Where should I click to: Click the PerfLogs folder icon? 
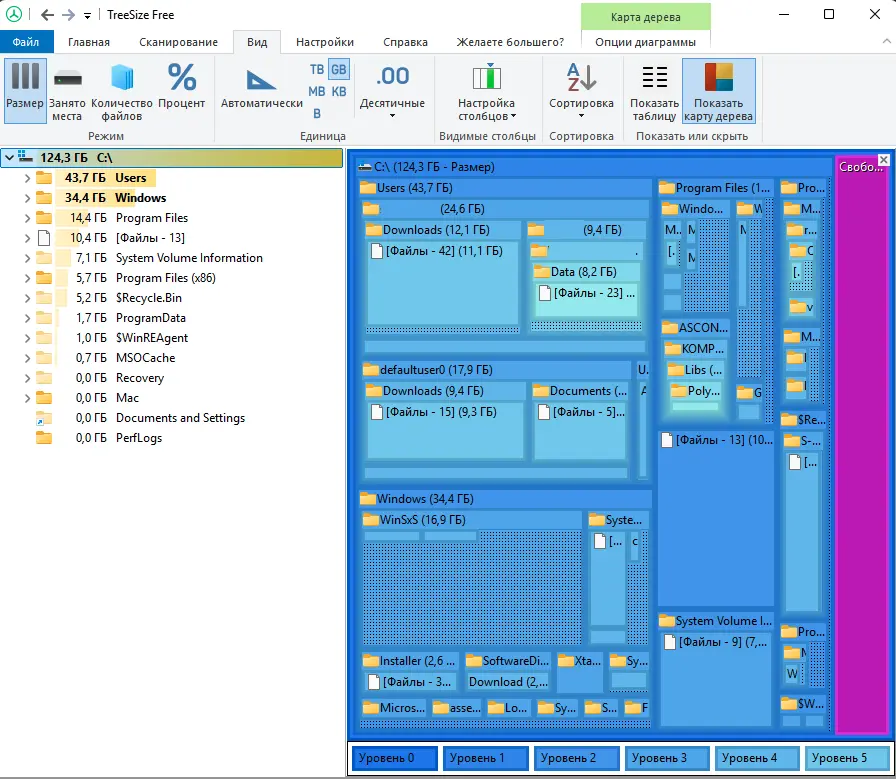[x=43, y=438]
